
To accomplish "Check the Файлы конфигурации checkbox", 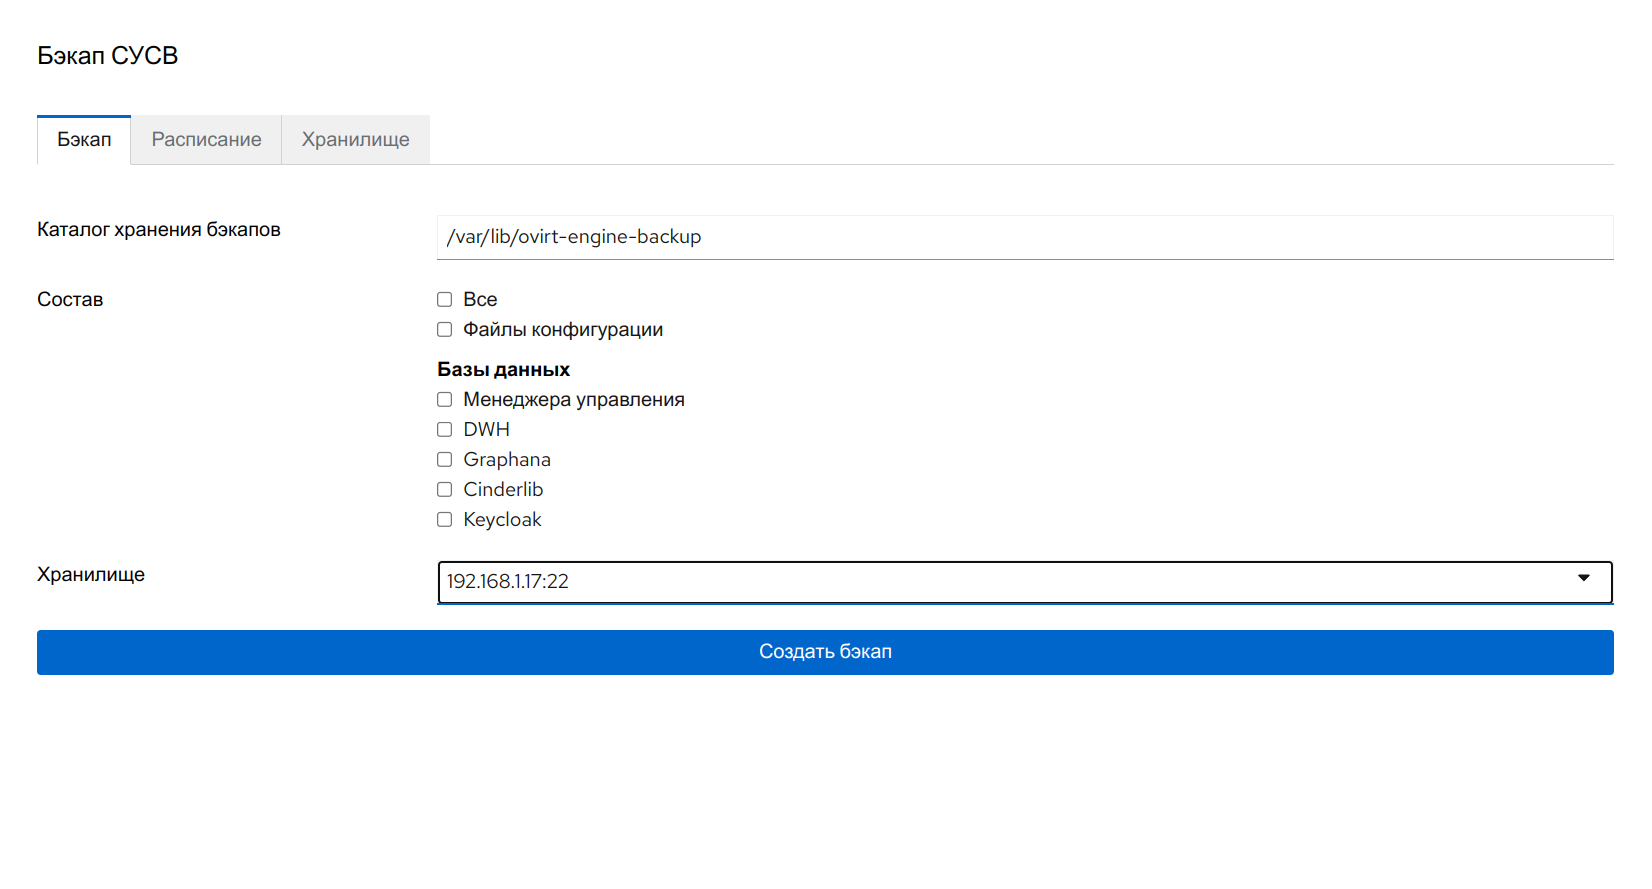I will (x=445, y=330).
